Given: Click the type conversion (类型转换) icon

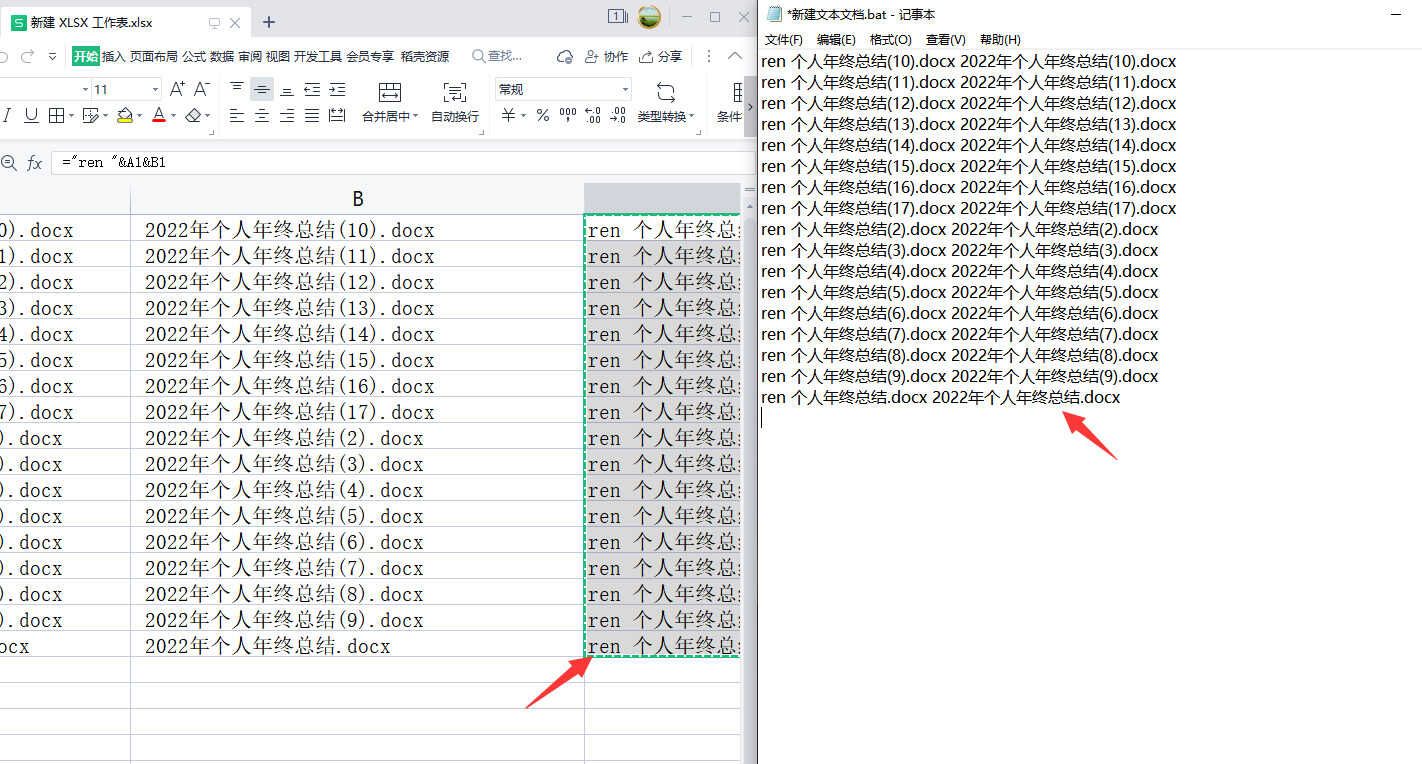Looking at the screenshot, I should tap(665, 93).
